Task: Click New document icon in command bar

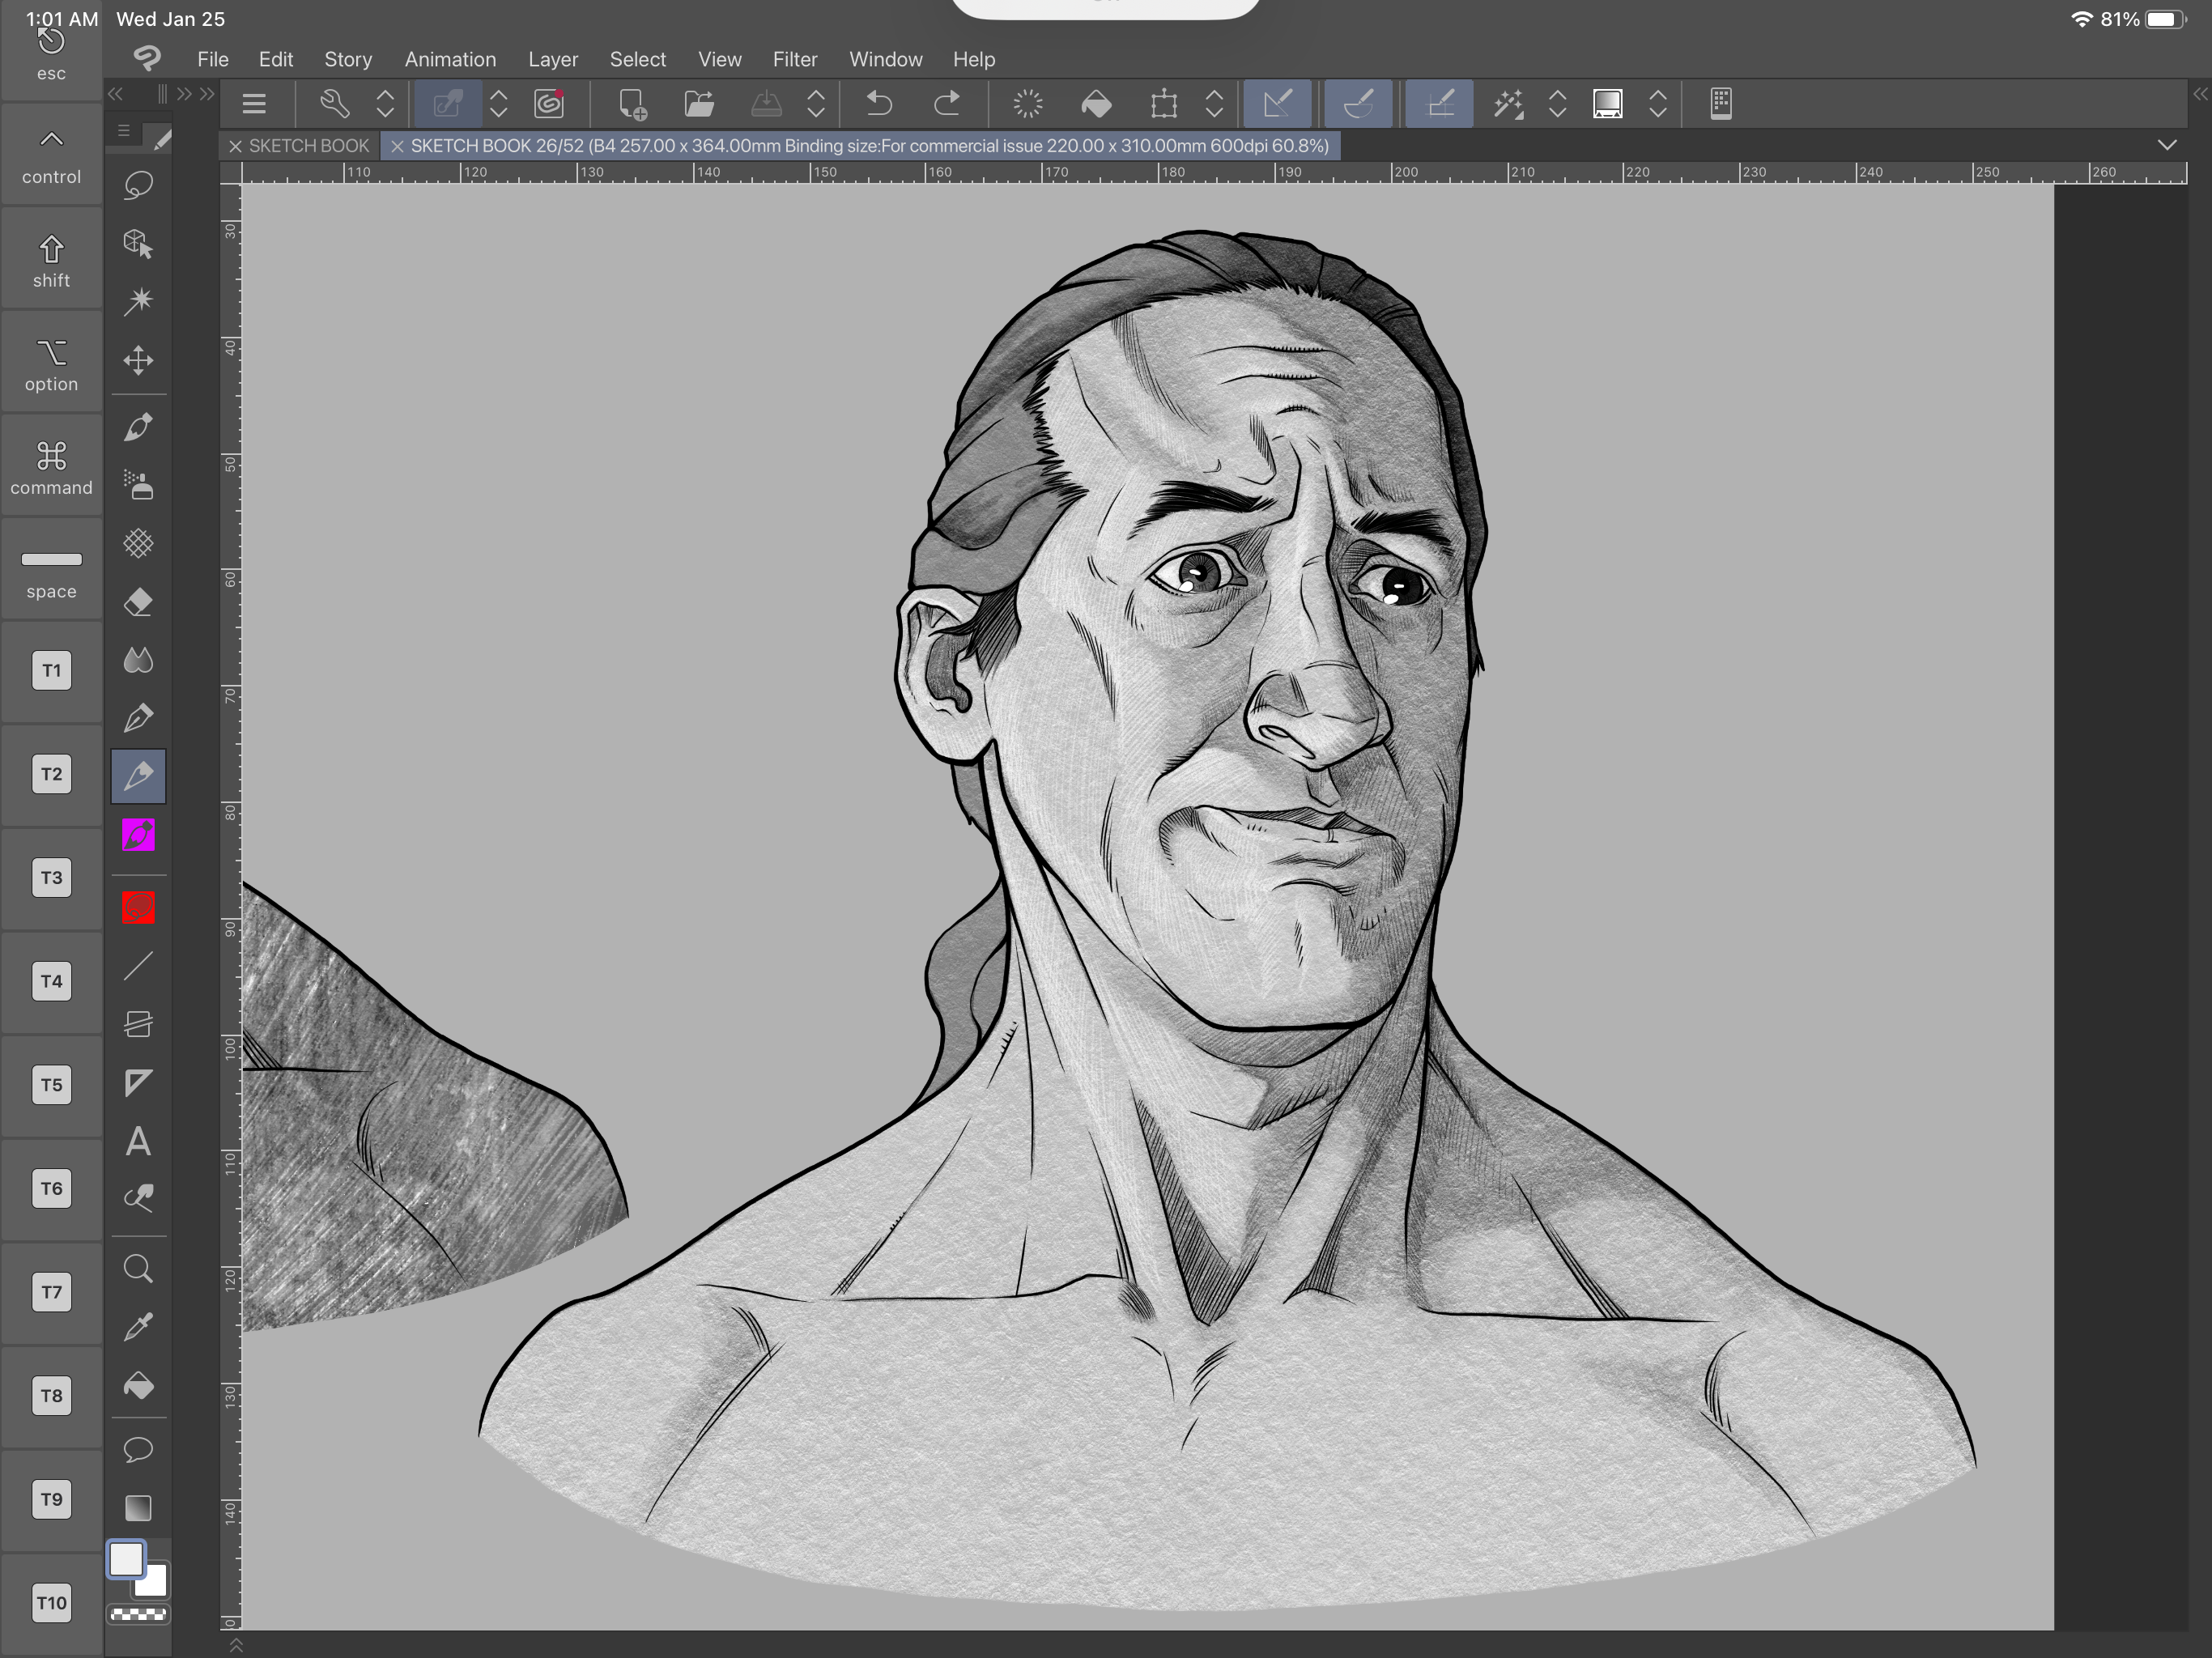Action: (x=632, y=104)
